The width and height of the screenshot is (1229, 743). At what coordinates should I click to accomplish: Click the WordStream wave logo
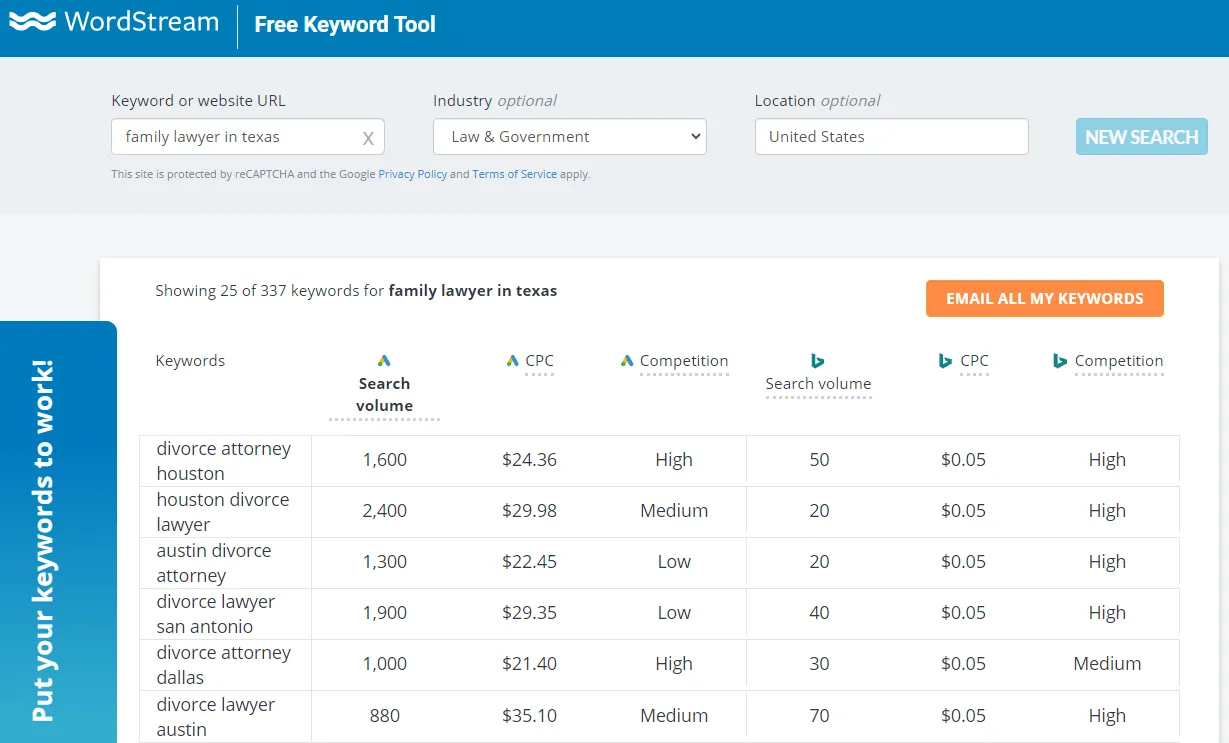coord(32,22)
